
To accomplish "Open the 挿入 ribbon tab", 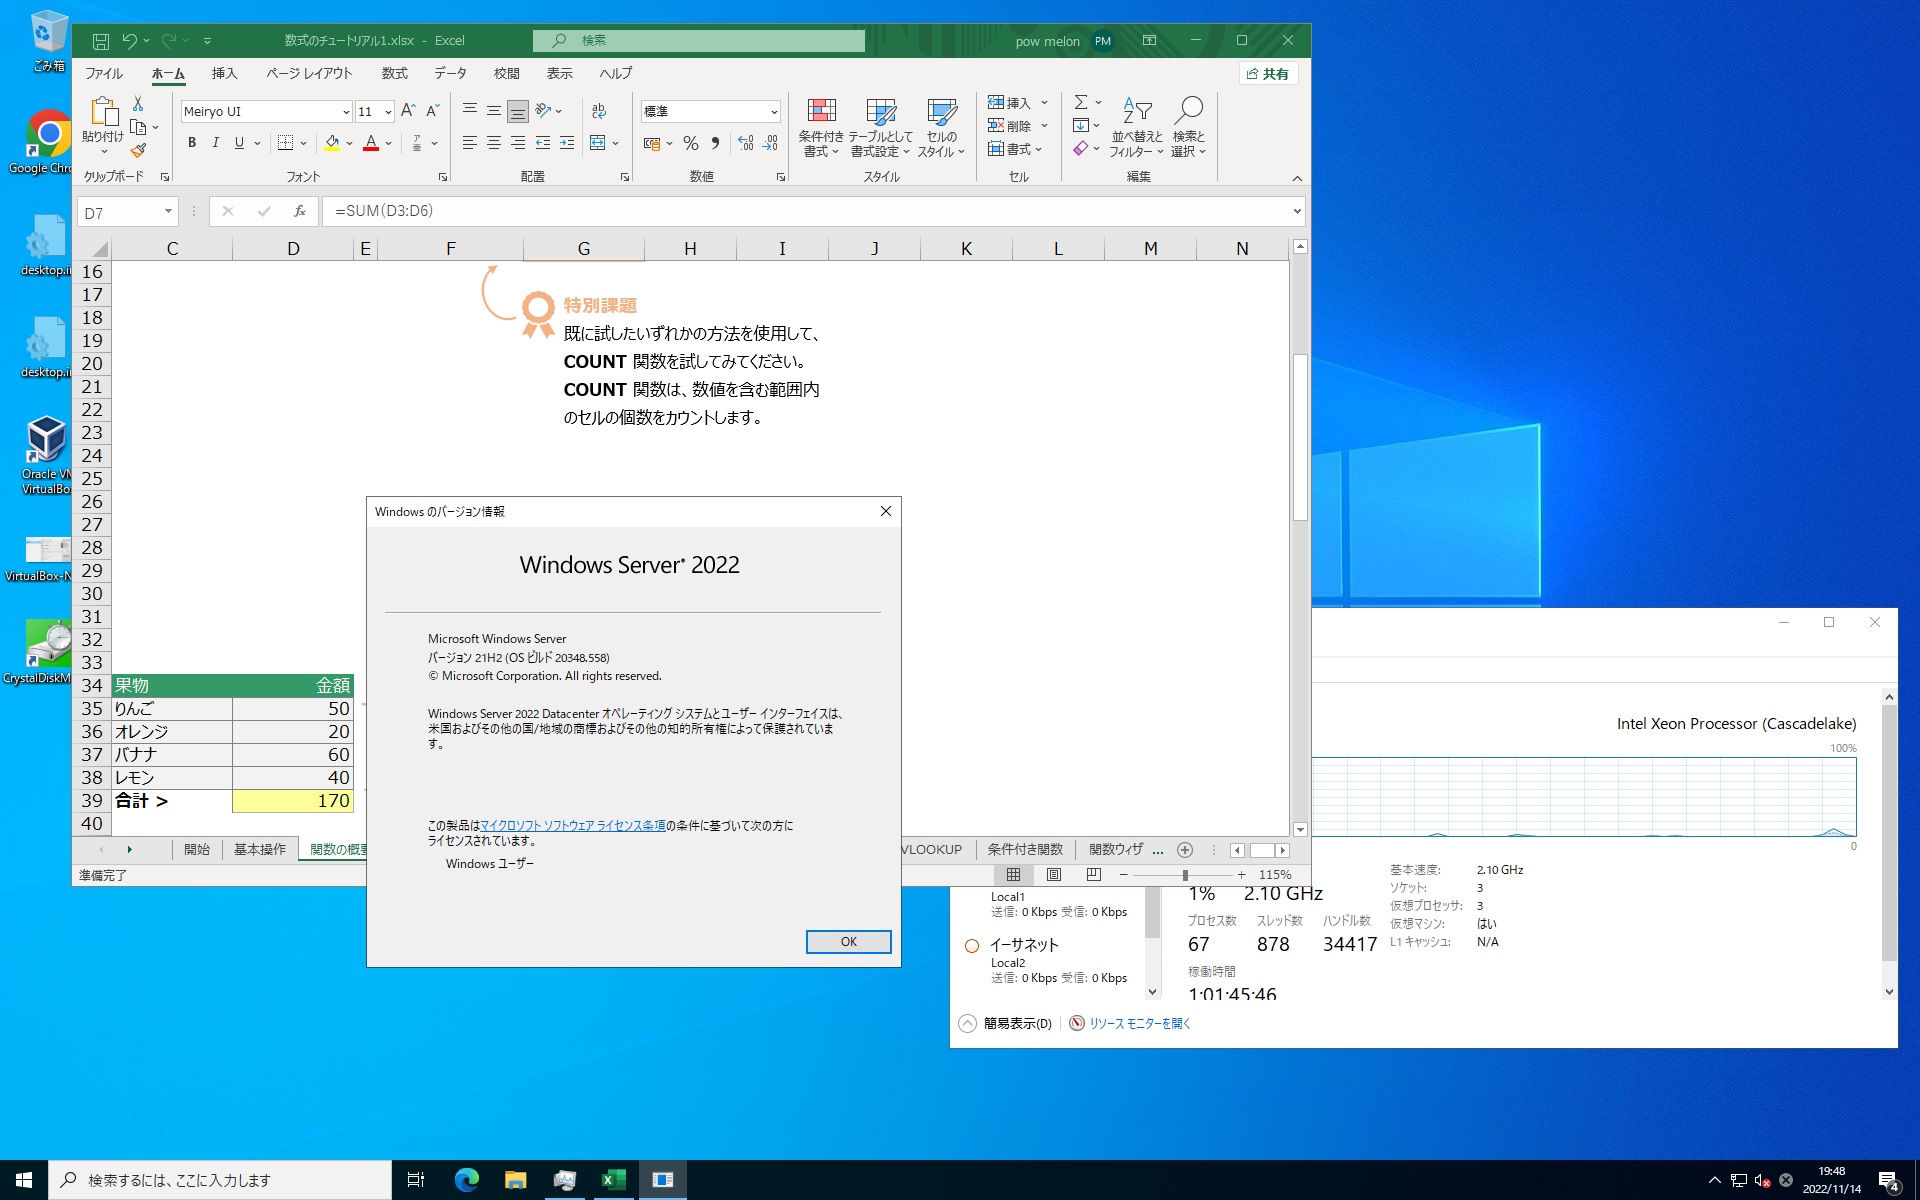I will (x=224, y=73).
